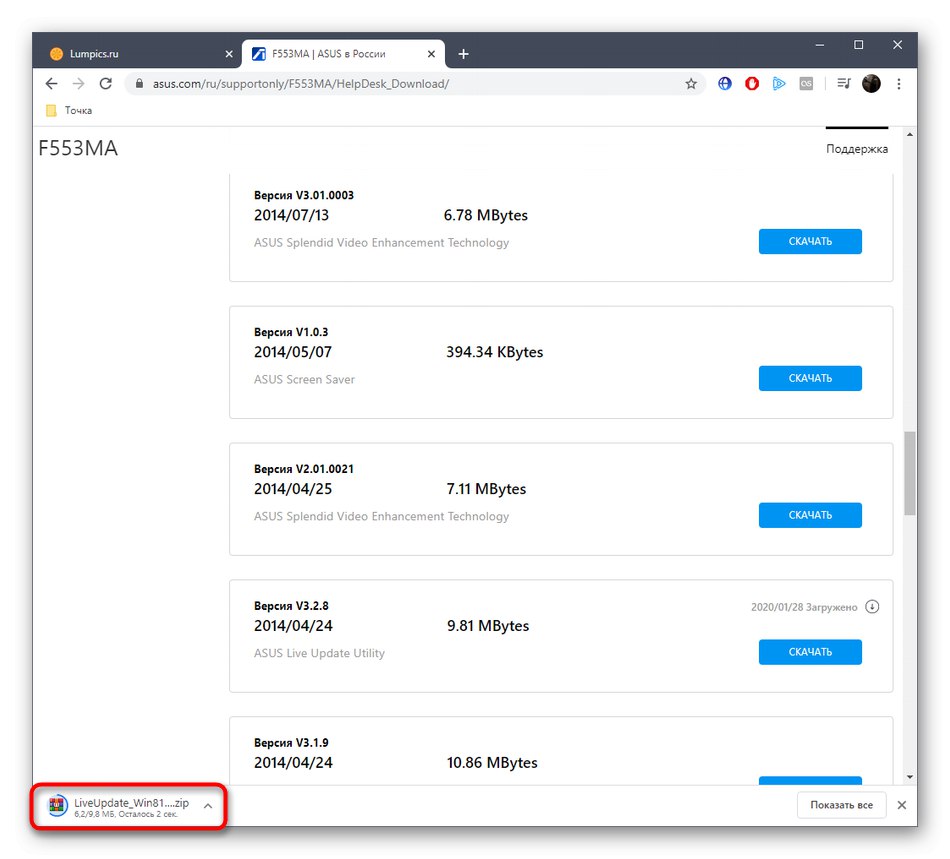Image resolution: width=950 pixels, height=859 pixels.
Task: Bookmark this page using the star icon
Action: [x=691, y=84]
